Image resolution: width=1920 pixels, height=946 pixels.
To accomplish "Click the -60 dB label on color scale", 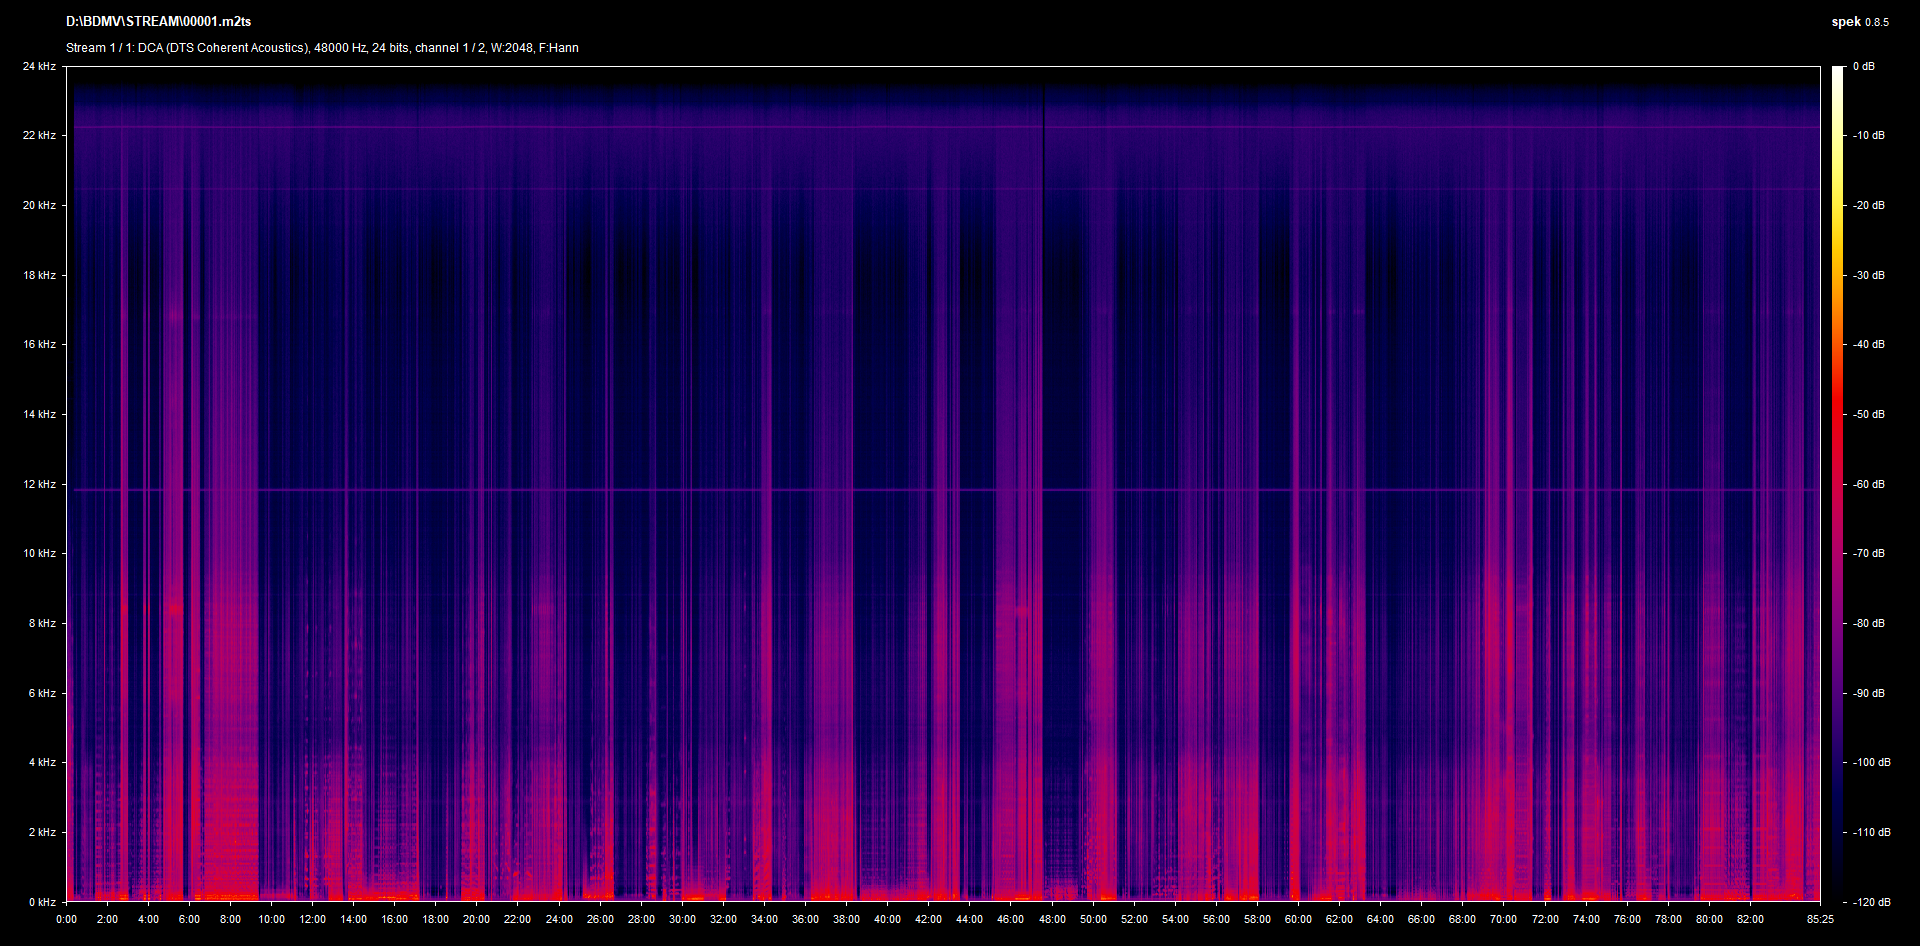I will click(x=1867, y=484).
